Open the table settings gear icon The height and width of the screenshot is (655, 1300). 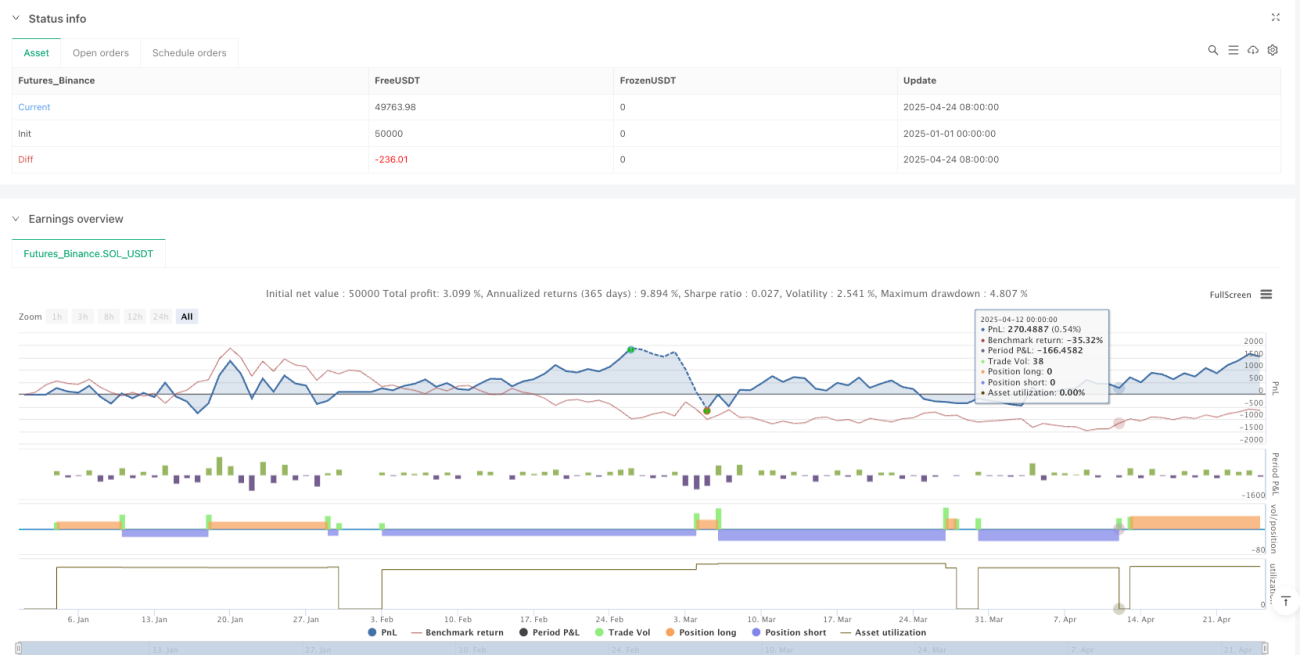click(x=1273, y=50)
